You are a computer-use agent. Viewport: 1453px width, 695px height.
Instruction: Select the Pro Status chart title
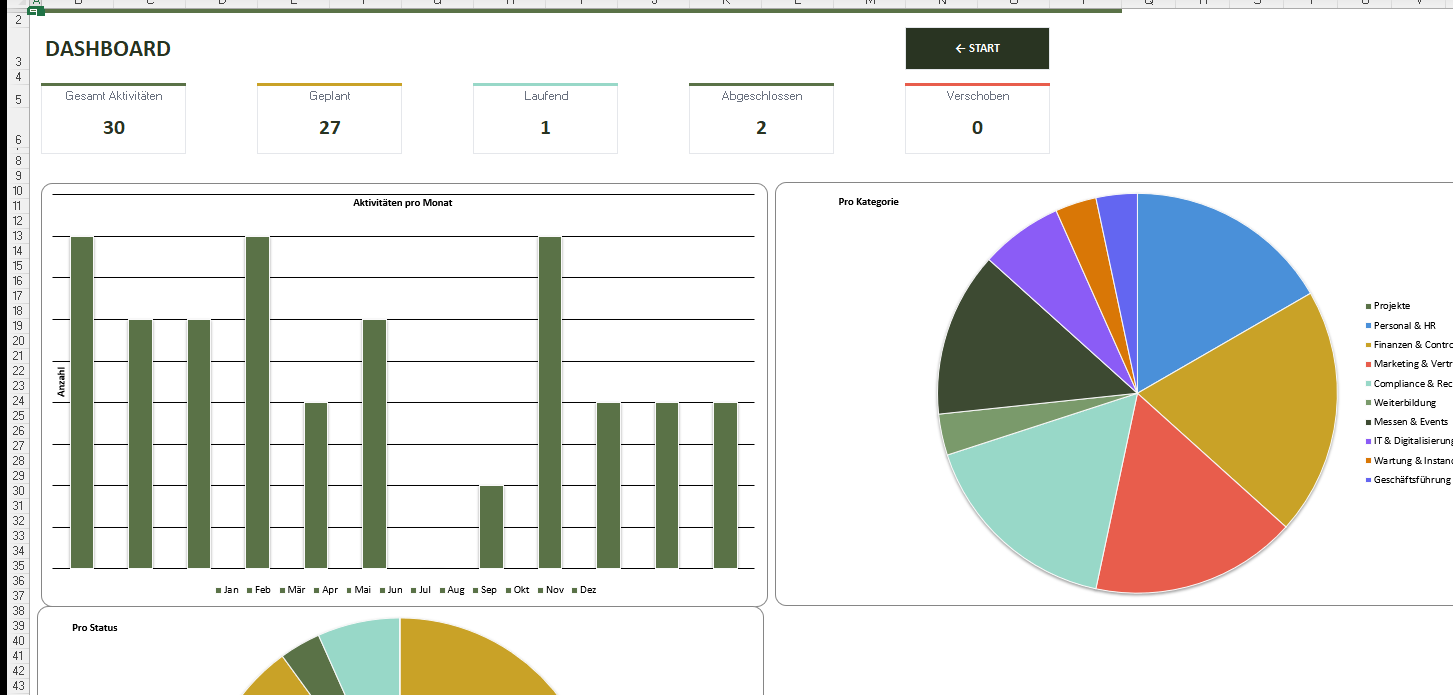[x=95, y=628]
